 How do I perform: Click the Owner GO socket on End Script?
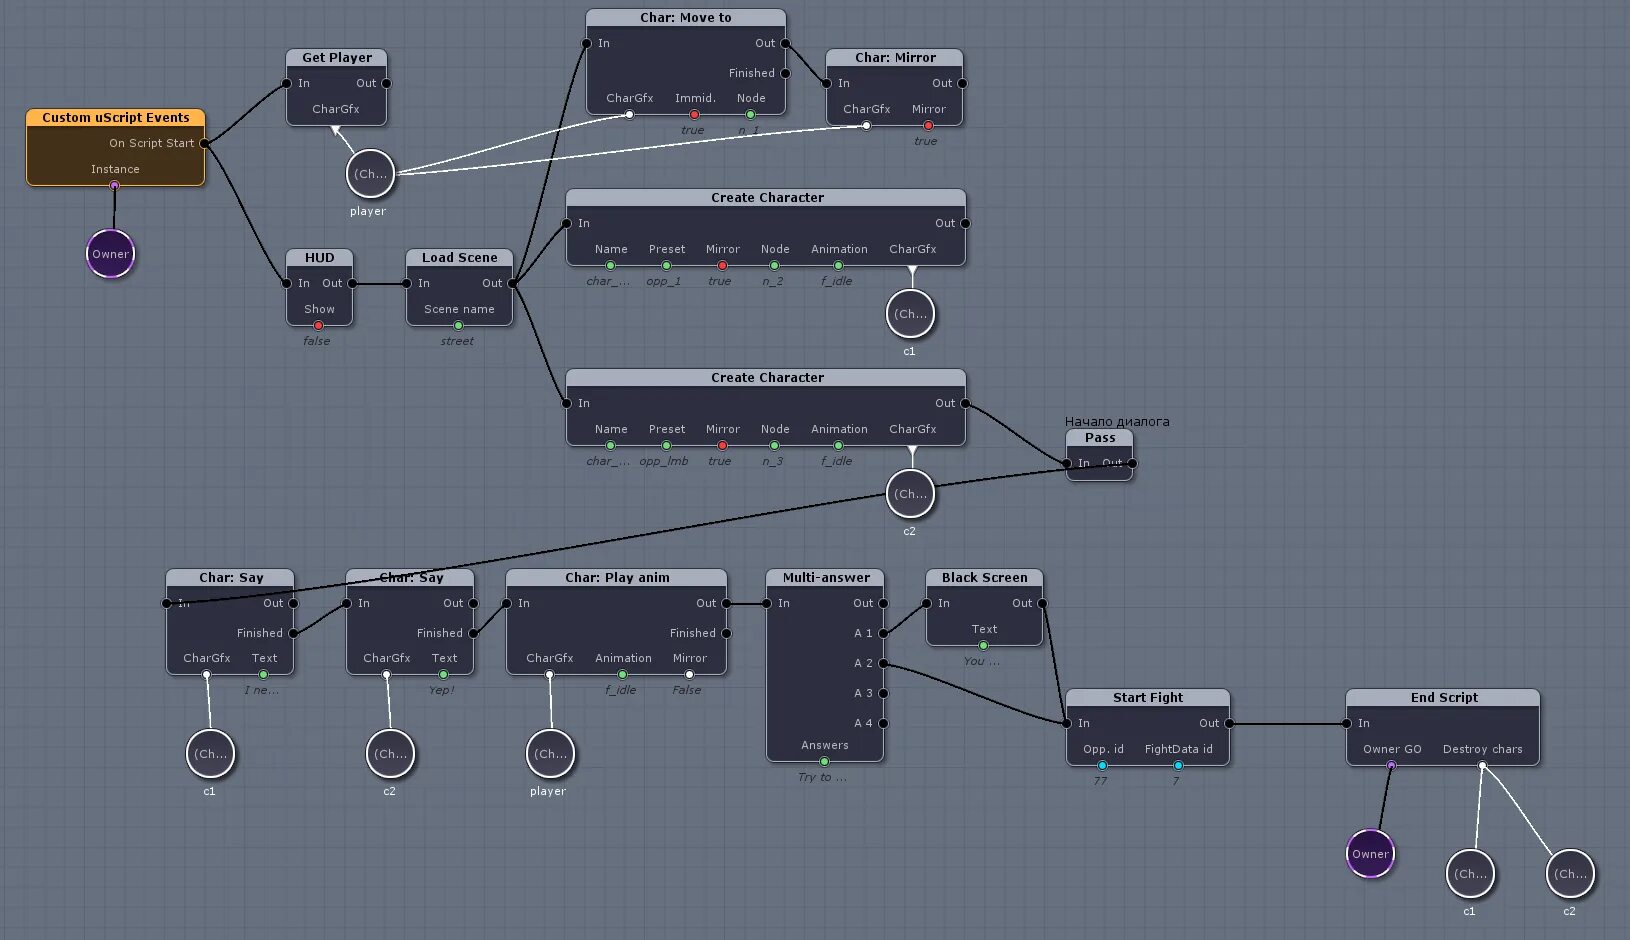[1391, 765]
